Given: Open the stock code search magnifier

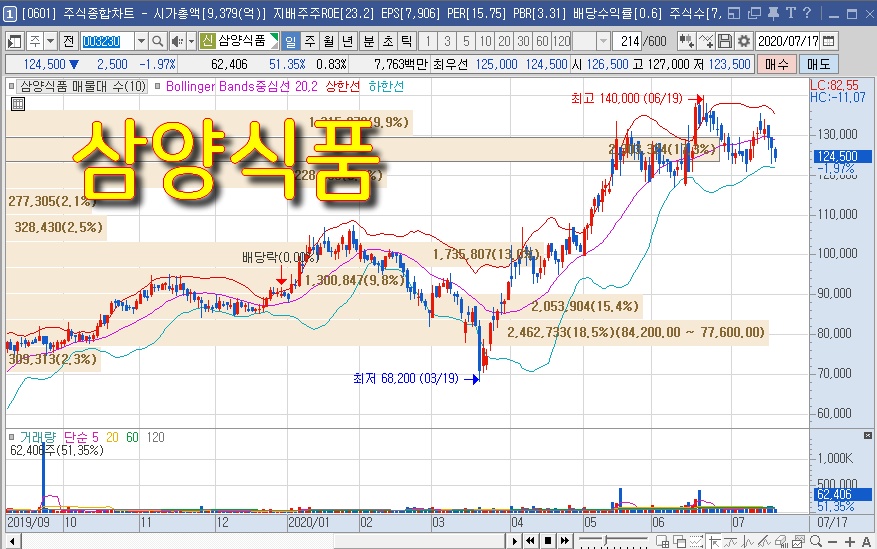Looking at the screenshot, I should [x=158, y=41].
